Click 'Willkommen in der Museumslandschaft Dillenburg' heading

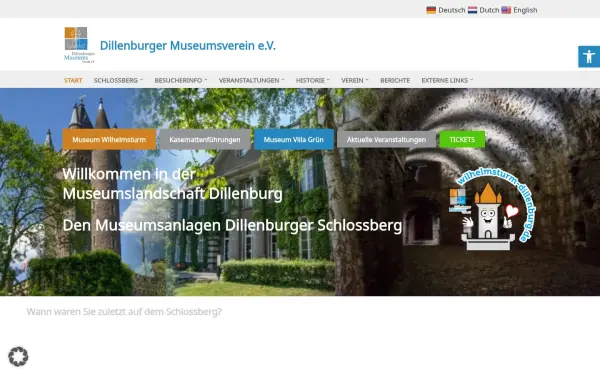click(173, 184)
